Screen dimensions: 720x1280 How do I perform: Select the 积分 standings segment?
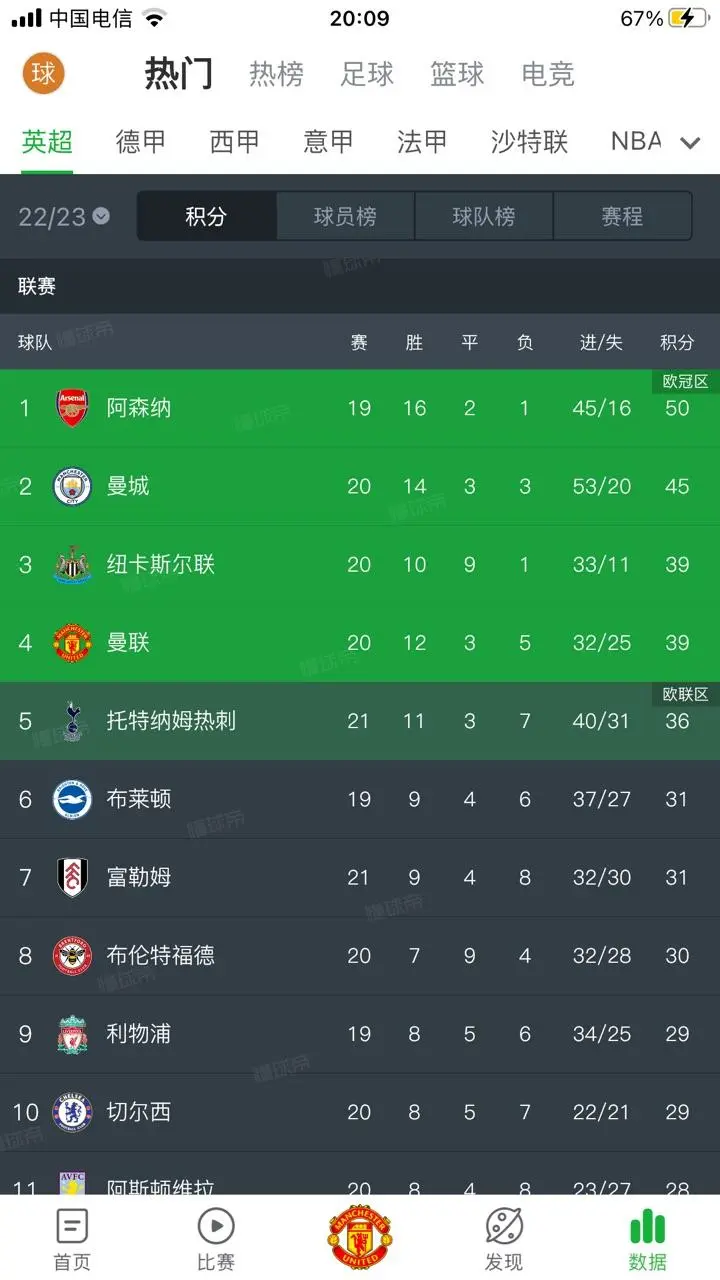(206, 216)
